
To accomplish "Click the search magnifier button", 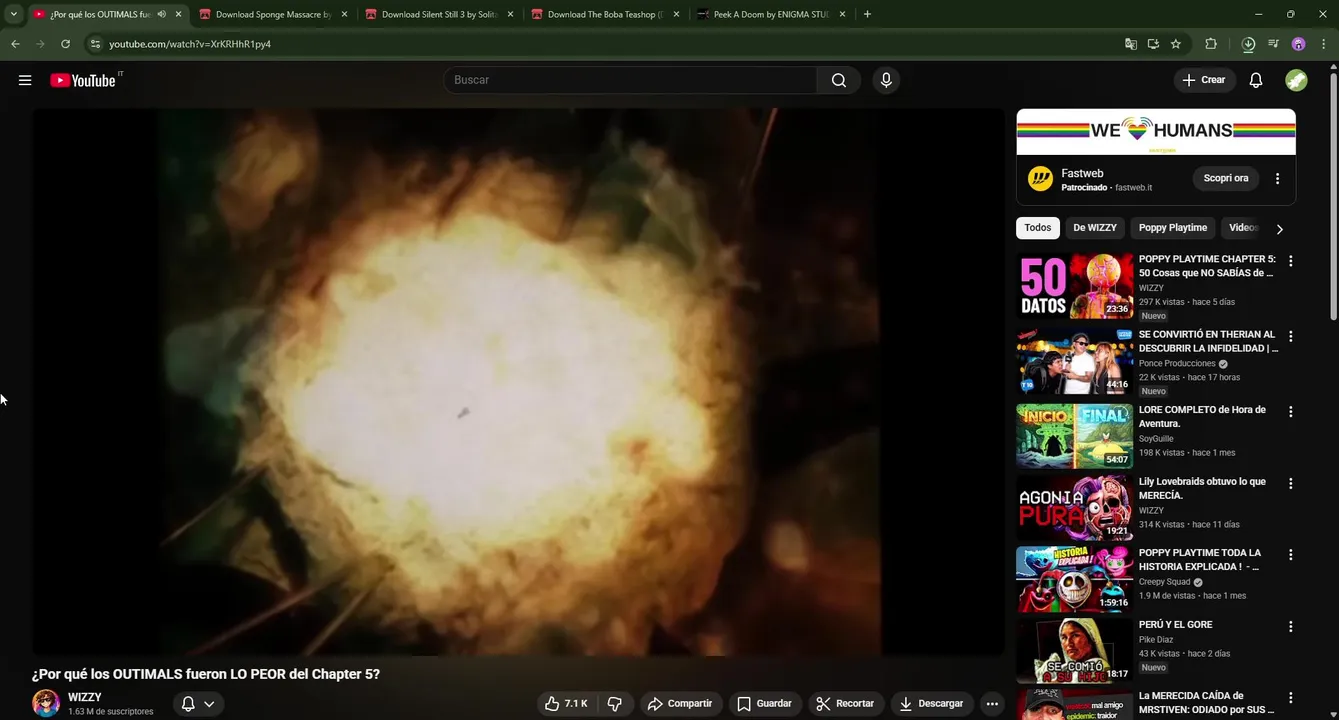I will point(839,80).
